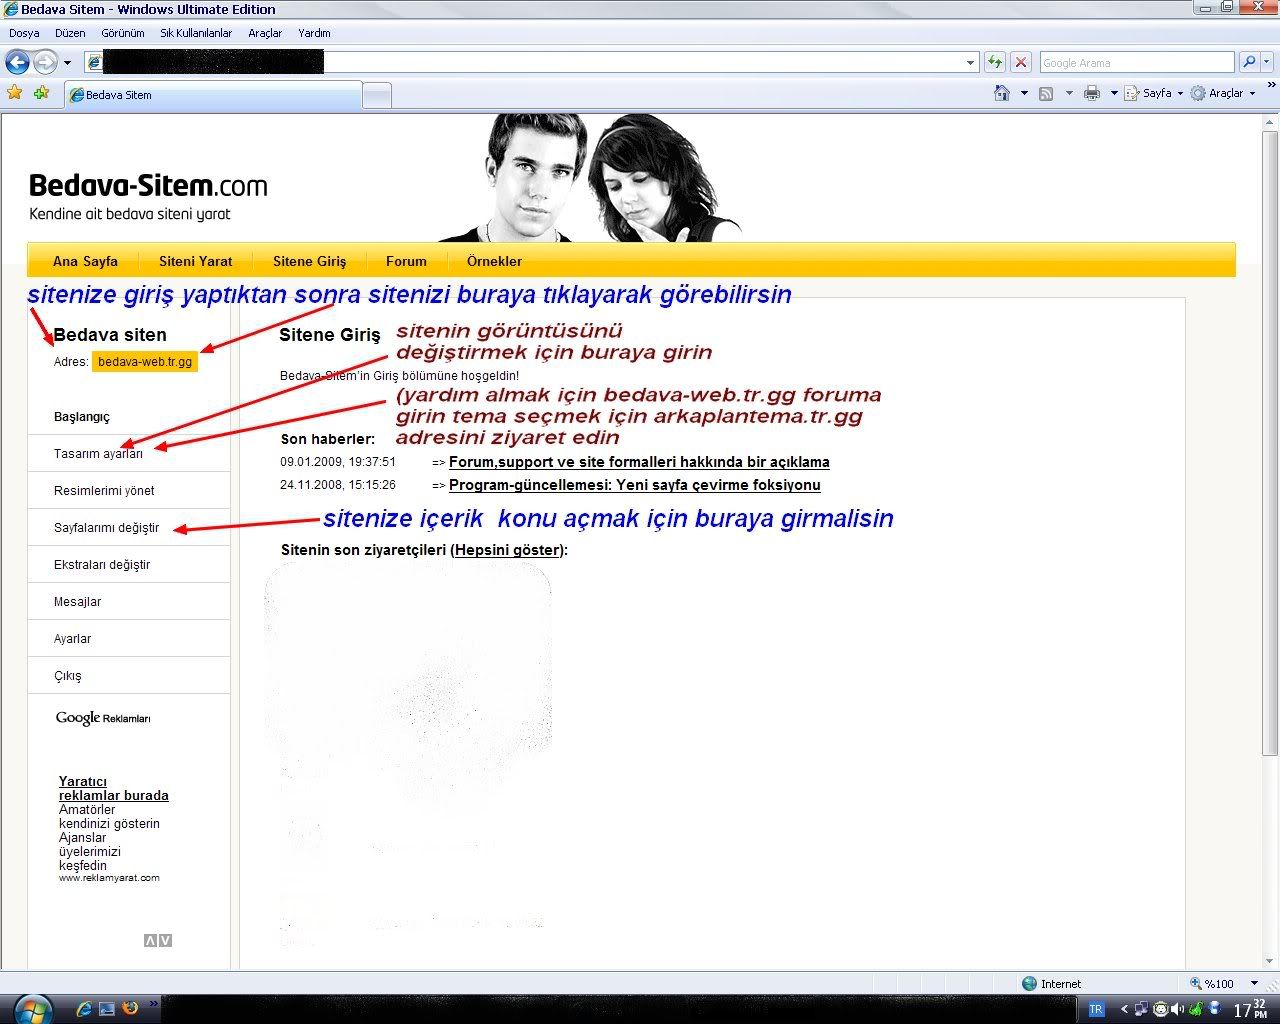Image resolution: width=1280 pixels, height=1024 pixels.
Task: Click the Yaratıcı reklamlar burada ad link
Action: click(x=113, y=788)
